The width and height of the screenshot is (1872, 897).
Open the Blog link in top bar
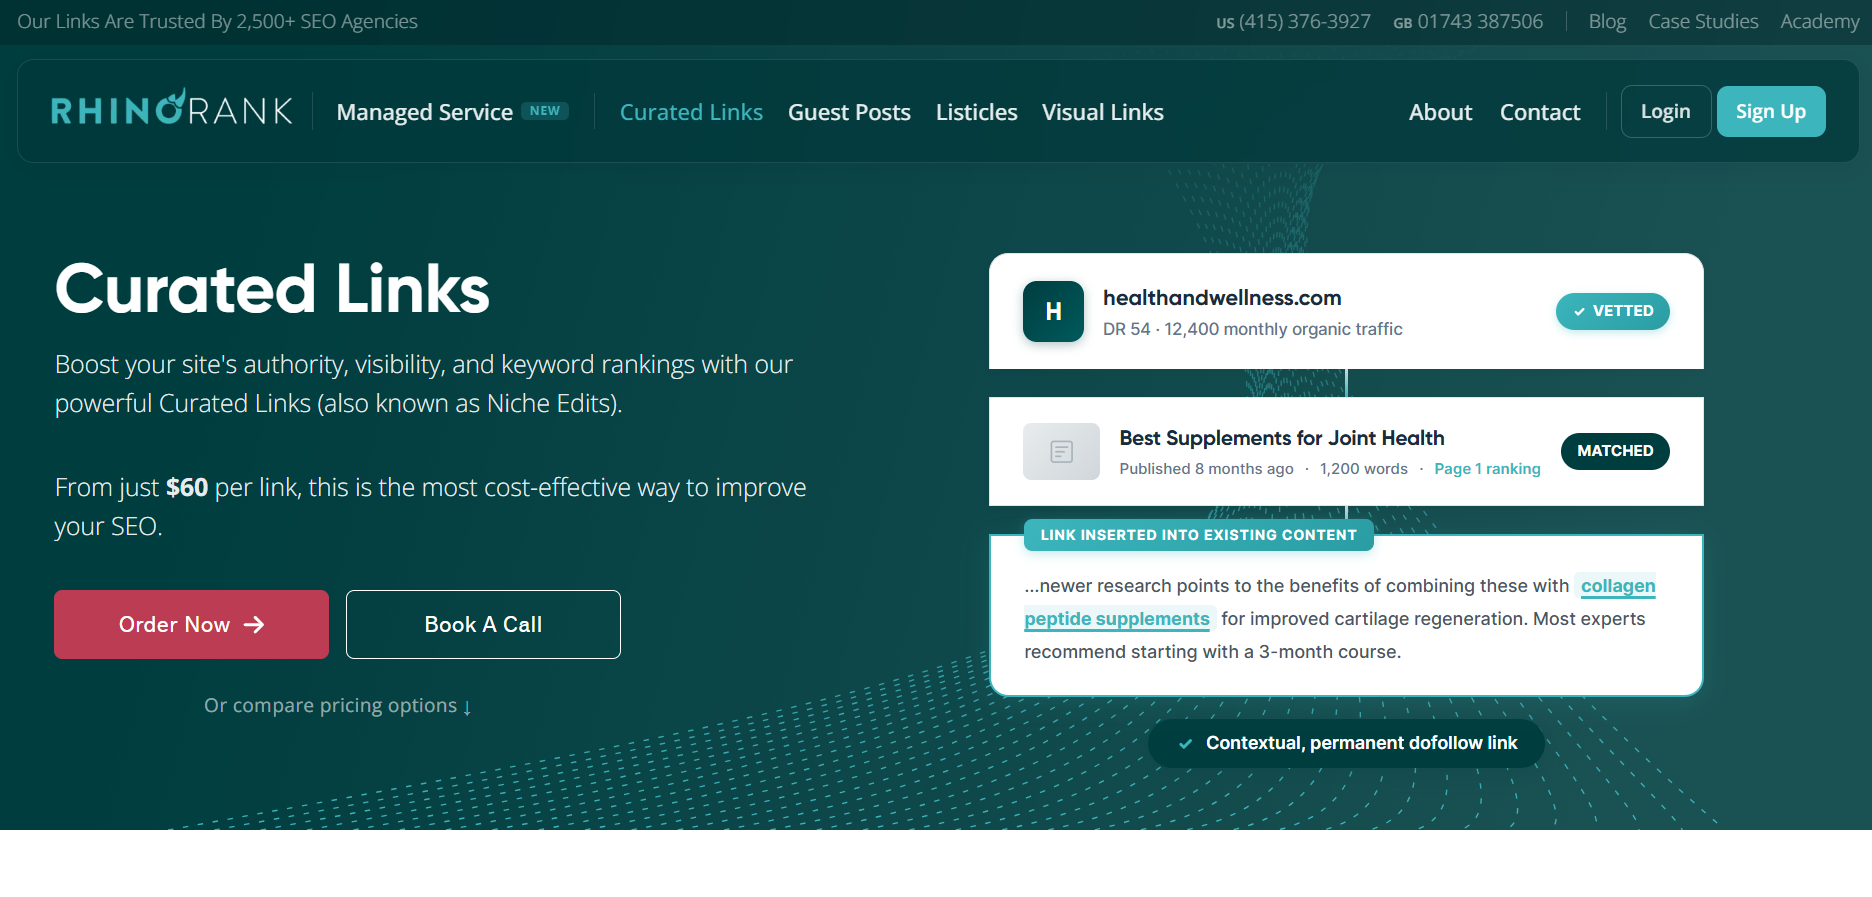tap(1607, 21)
